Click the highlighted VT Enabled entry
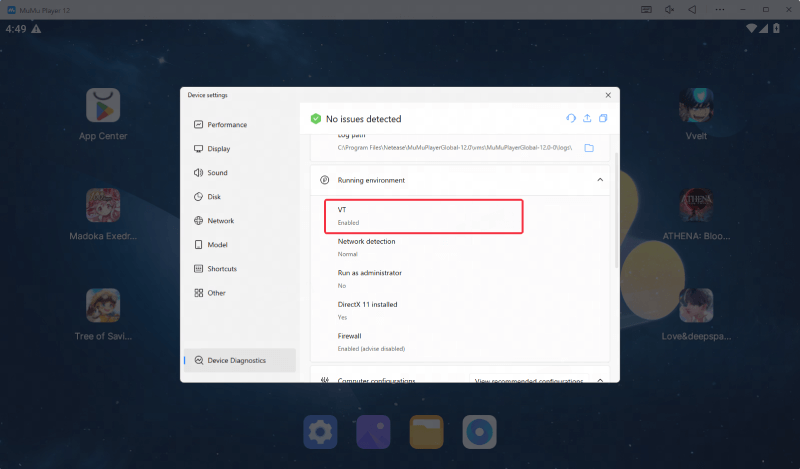The height and width of the screenshot is (469, 800). coord(423,216)
